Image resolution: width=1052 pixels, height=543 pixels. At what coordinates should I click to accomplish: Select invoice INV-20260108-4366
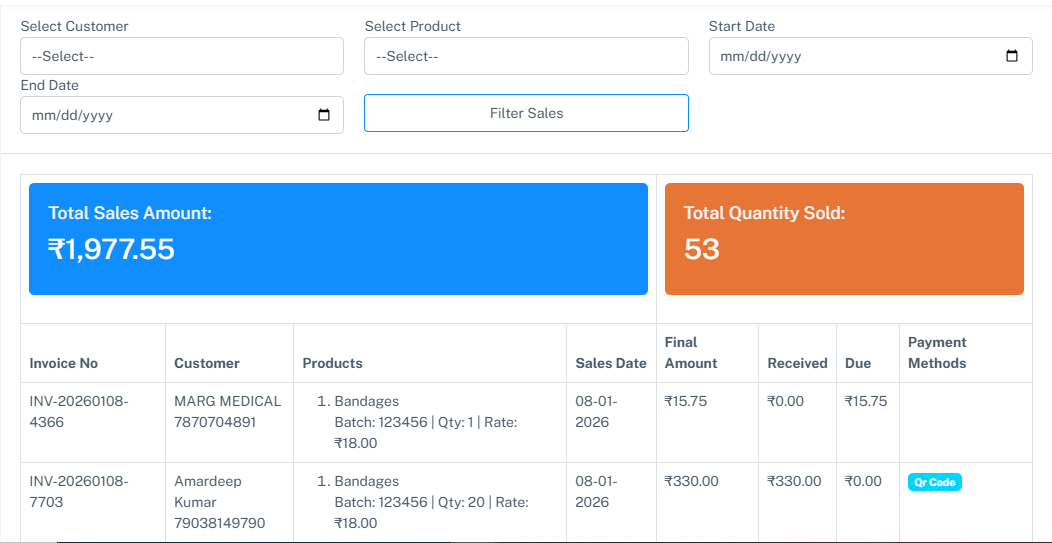79,411
